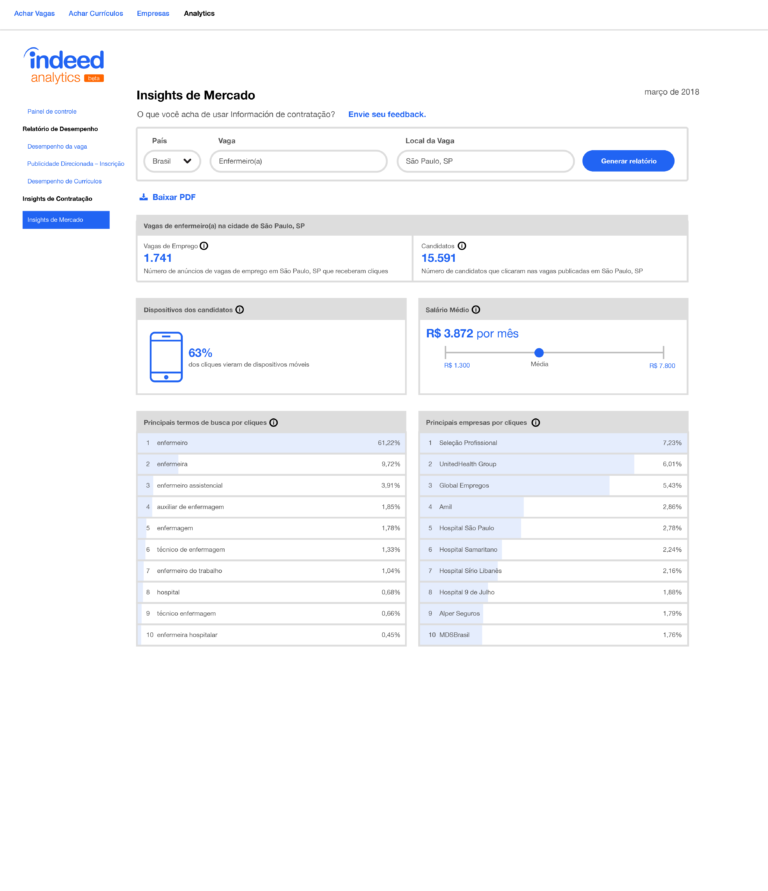Select search term enfermeiro do trabalho

272,571
